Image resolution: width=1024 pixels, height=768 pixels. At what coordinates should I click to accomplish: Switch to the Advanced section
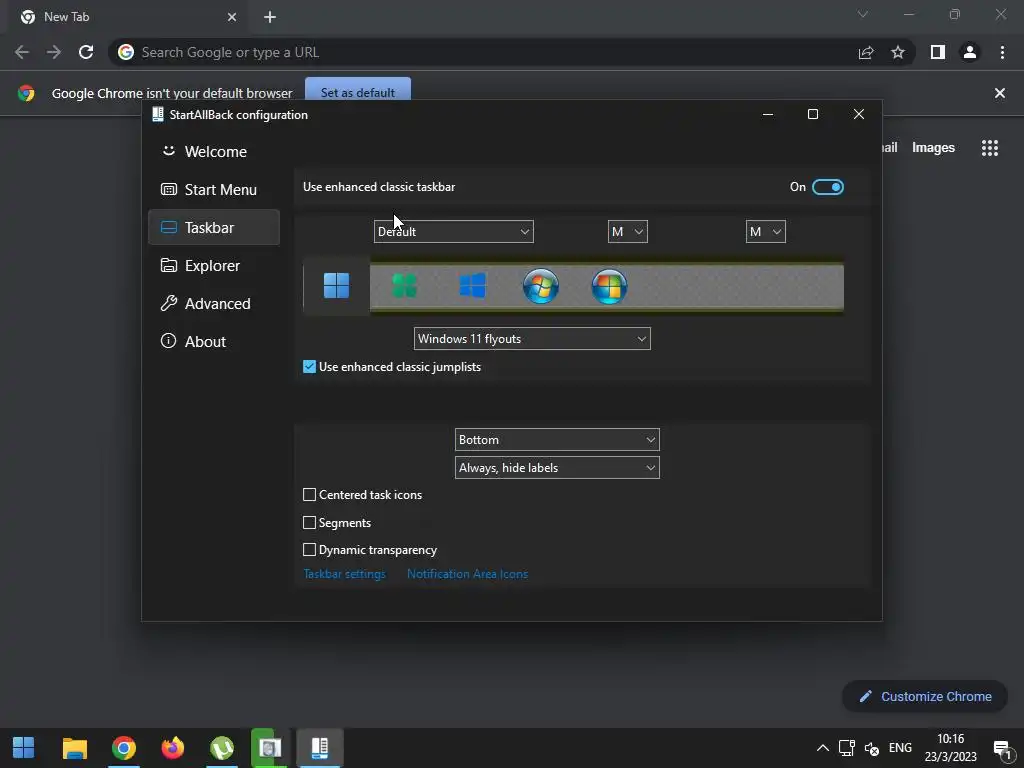coord(214,304)
